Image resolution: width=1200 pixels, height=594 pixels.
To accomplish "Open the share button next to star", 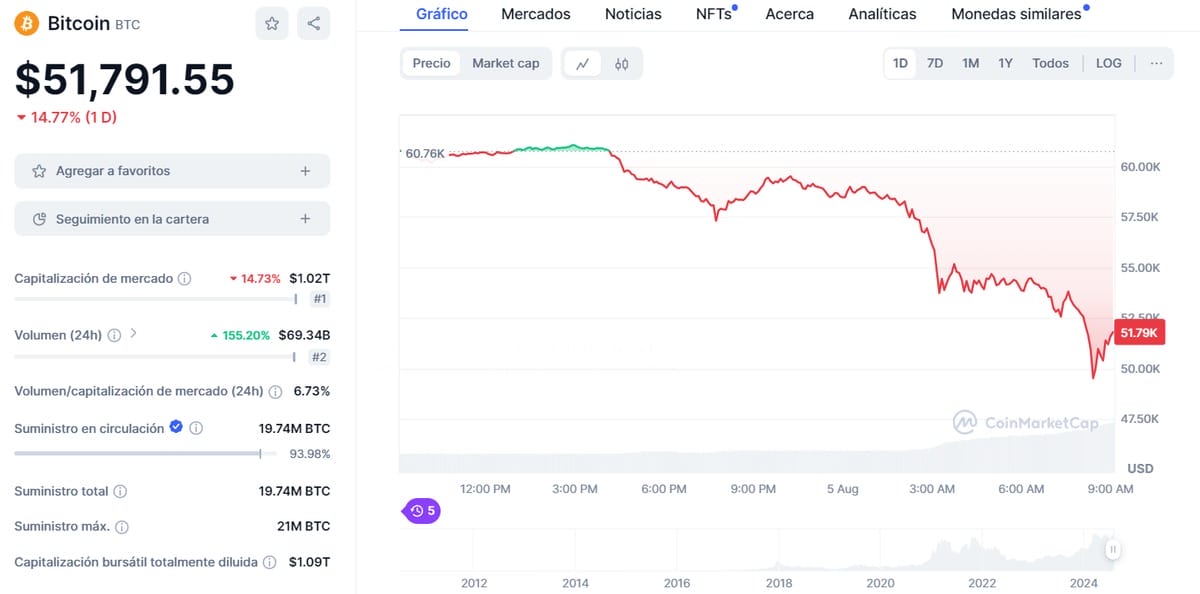I will (314, 23).
